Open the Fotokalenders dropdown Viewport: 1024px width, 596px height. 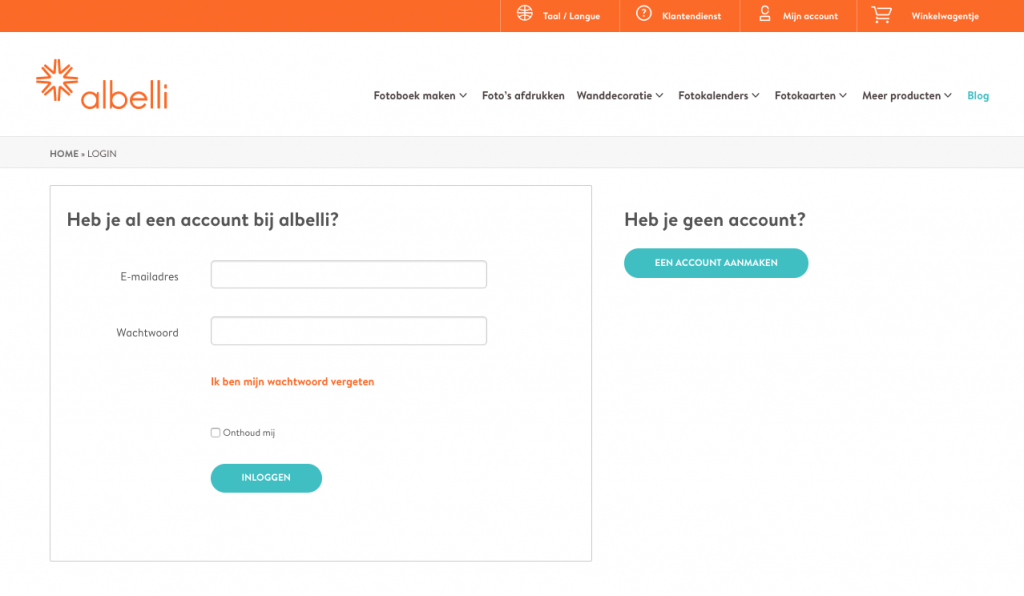point(719,96)
